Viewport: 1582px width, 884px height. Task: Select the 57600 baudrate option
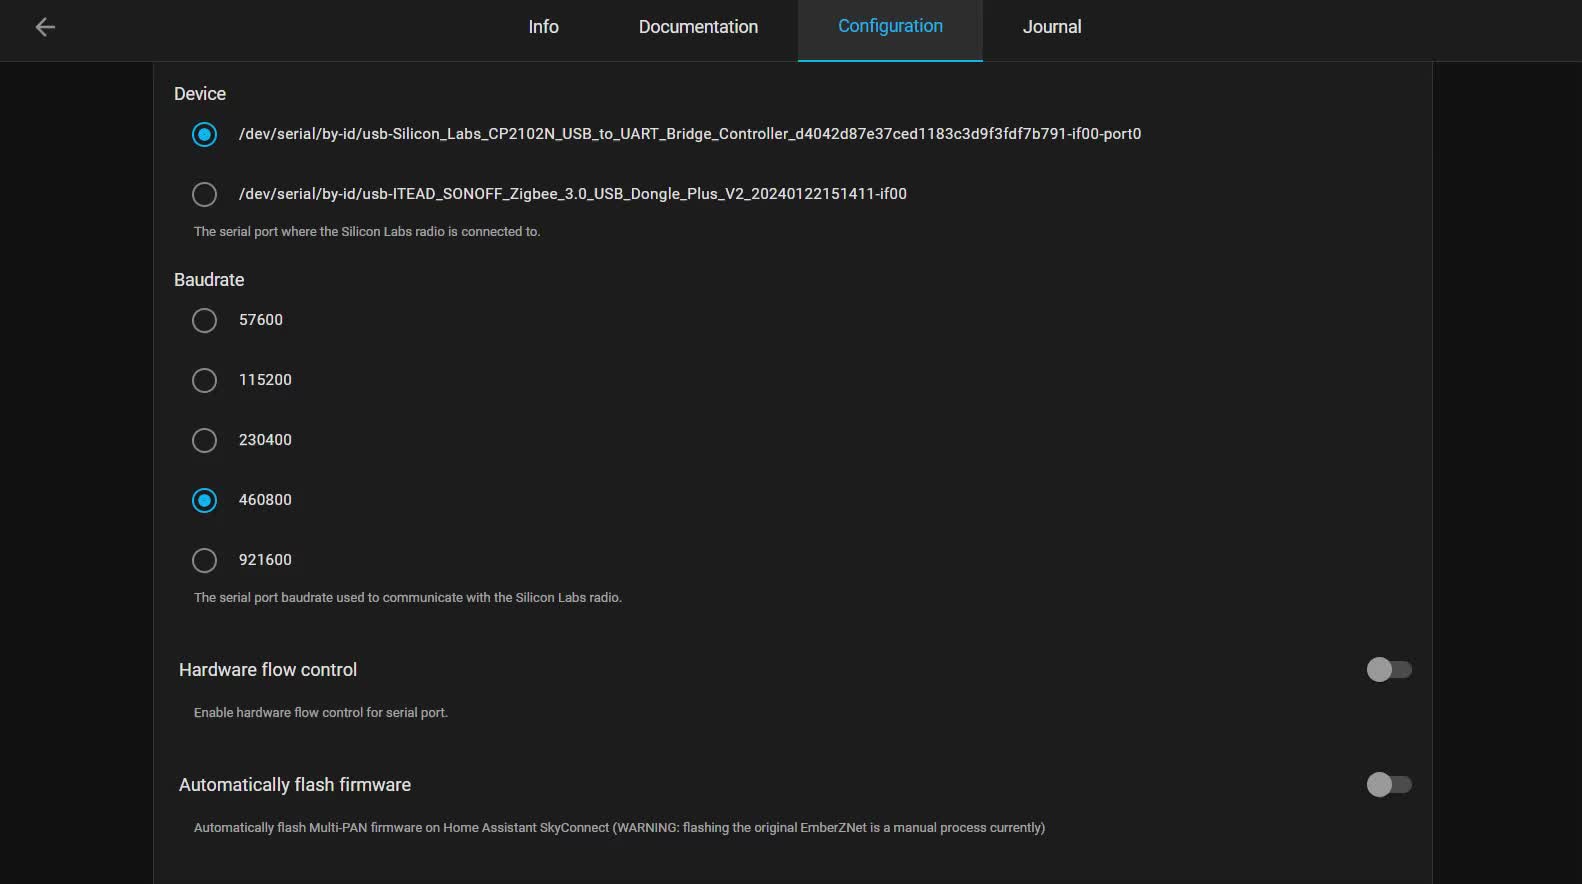(x=204, y=320)
